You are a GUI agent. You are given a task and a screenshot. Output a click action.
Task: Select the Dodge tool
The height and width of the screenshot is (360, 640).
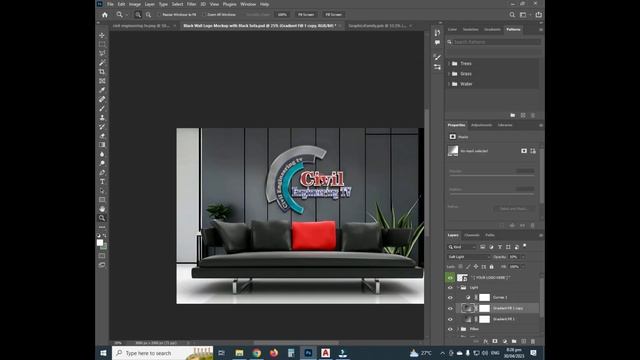[x=102, y=163]
